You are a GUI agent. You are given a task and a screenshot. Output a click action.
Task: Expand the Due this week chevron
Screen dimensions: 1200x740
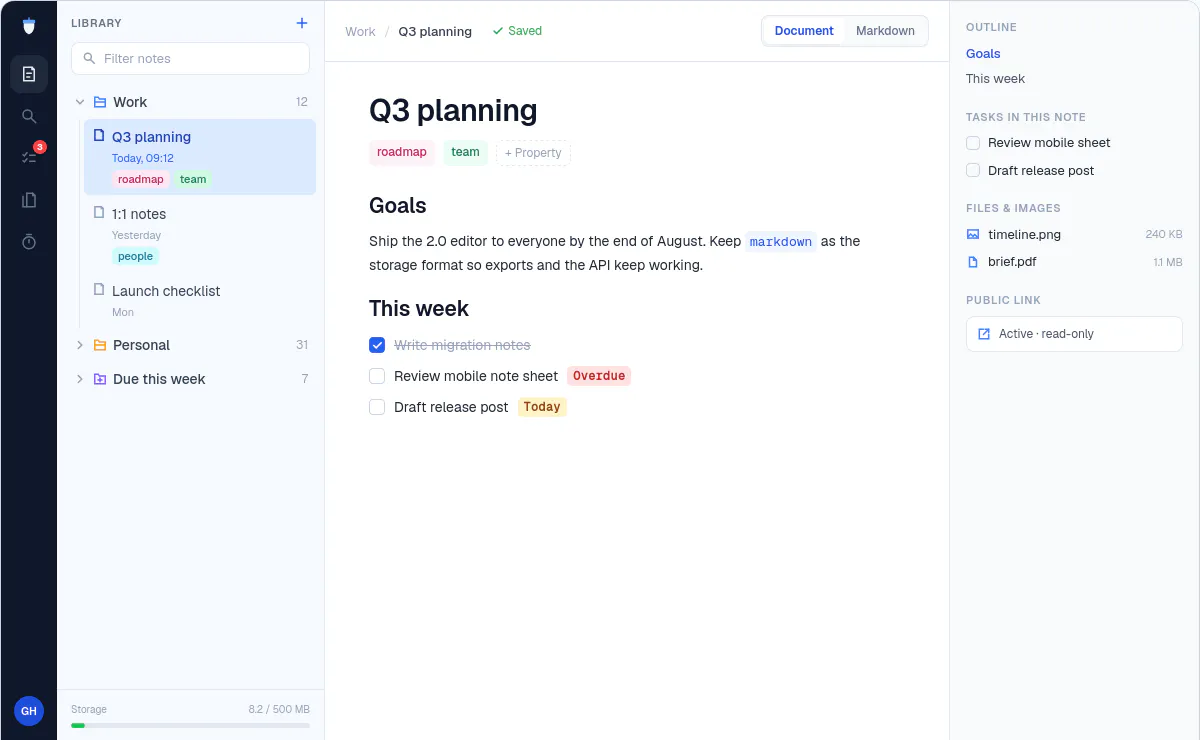click(80, 379)
